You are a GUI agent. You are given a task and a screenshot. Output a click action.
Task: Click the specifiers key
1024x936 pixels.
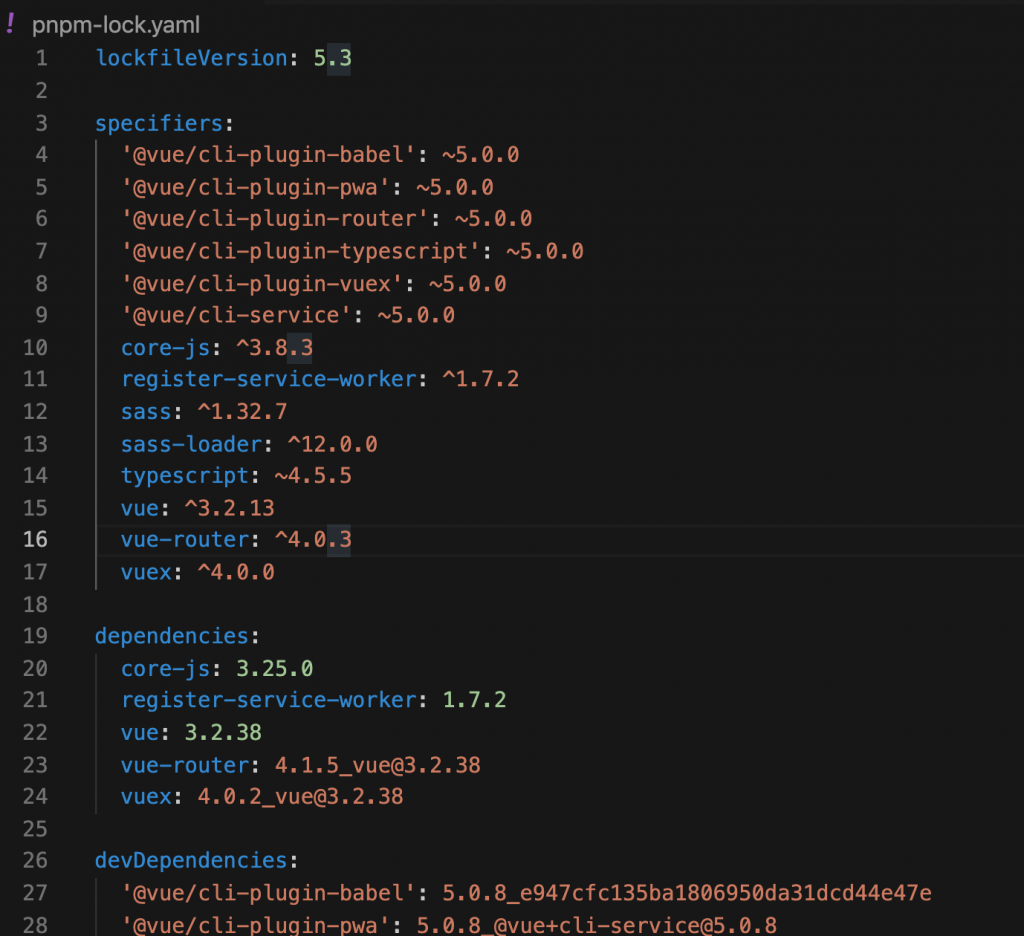[x=159, y=123]
